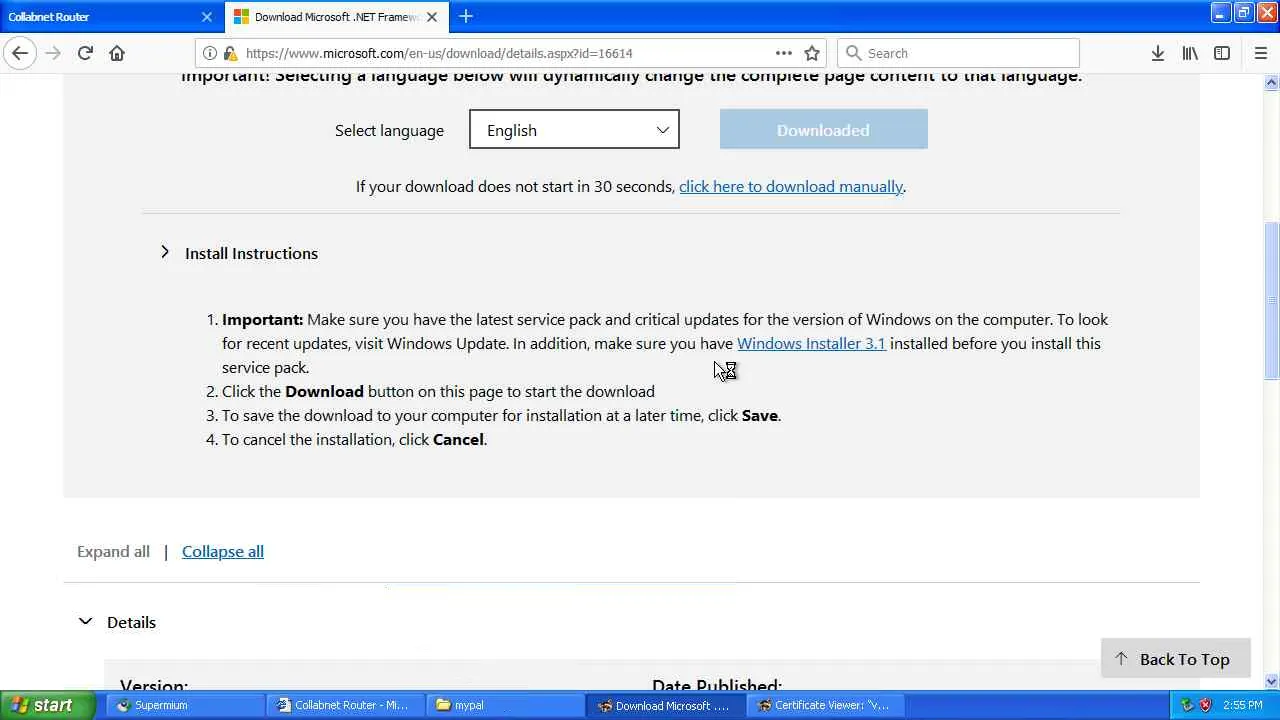Bookmark this page with the star icon
This screenshot has width=1280, height=720.
[x=812, y=53]
